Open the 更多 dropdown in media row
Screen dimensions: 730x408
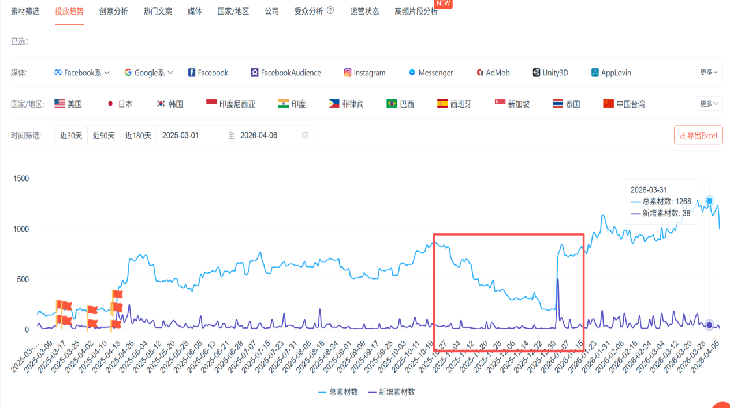pos(708,72)
